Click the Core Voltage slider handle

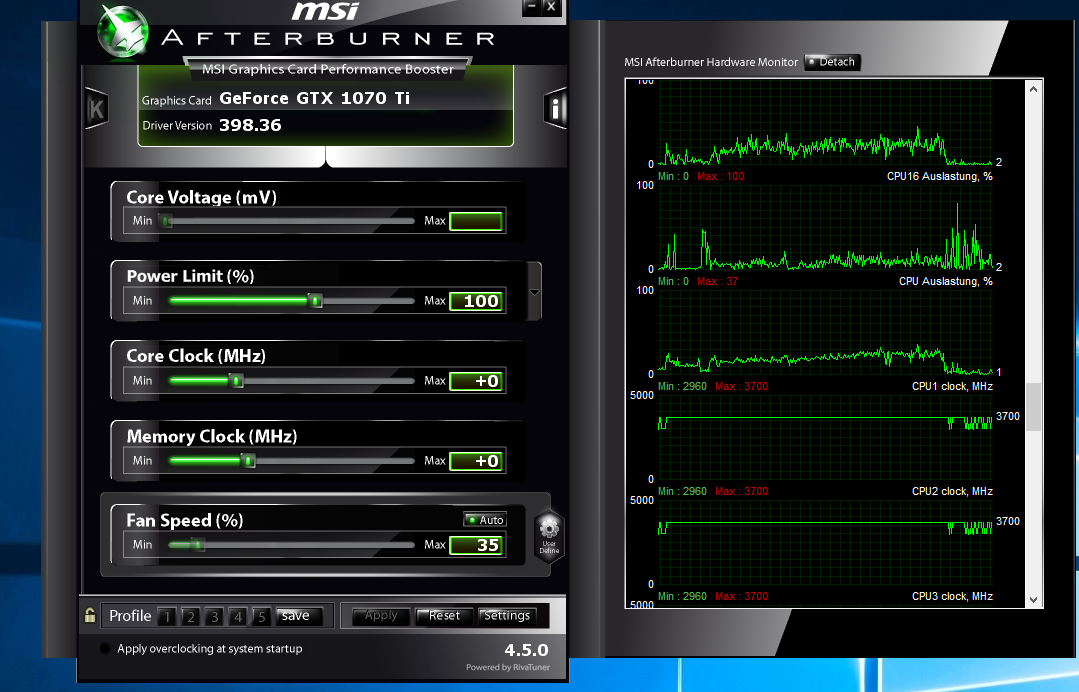(167, 221)
